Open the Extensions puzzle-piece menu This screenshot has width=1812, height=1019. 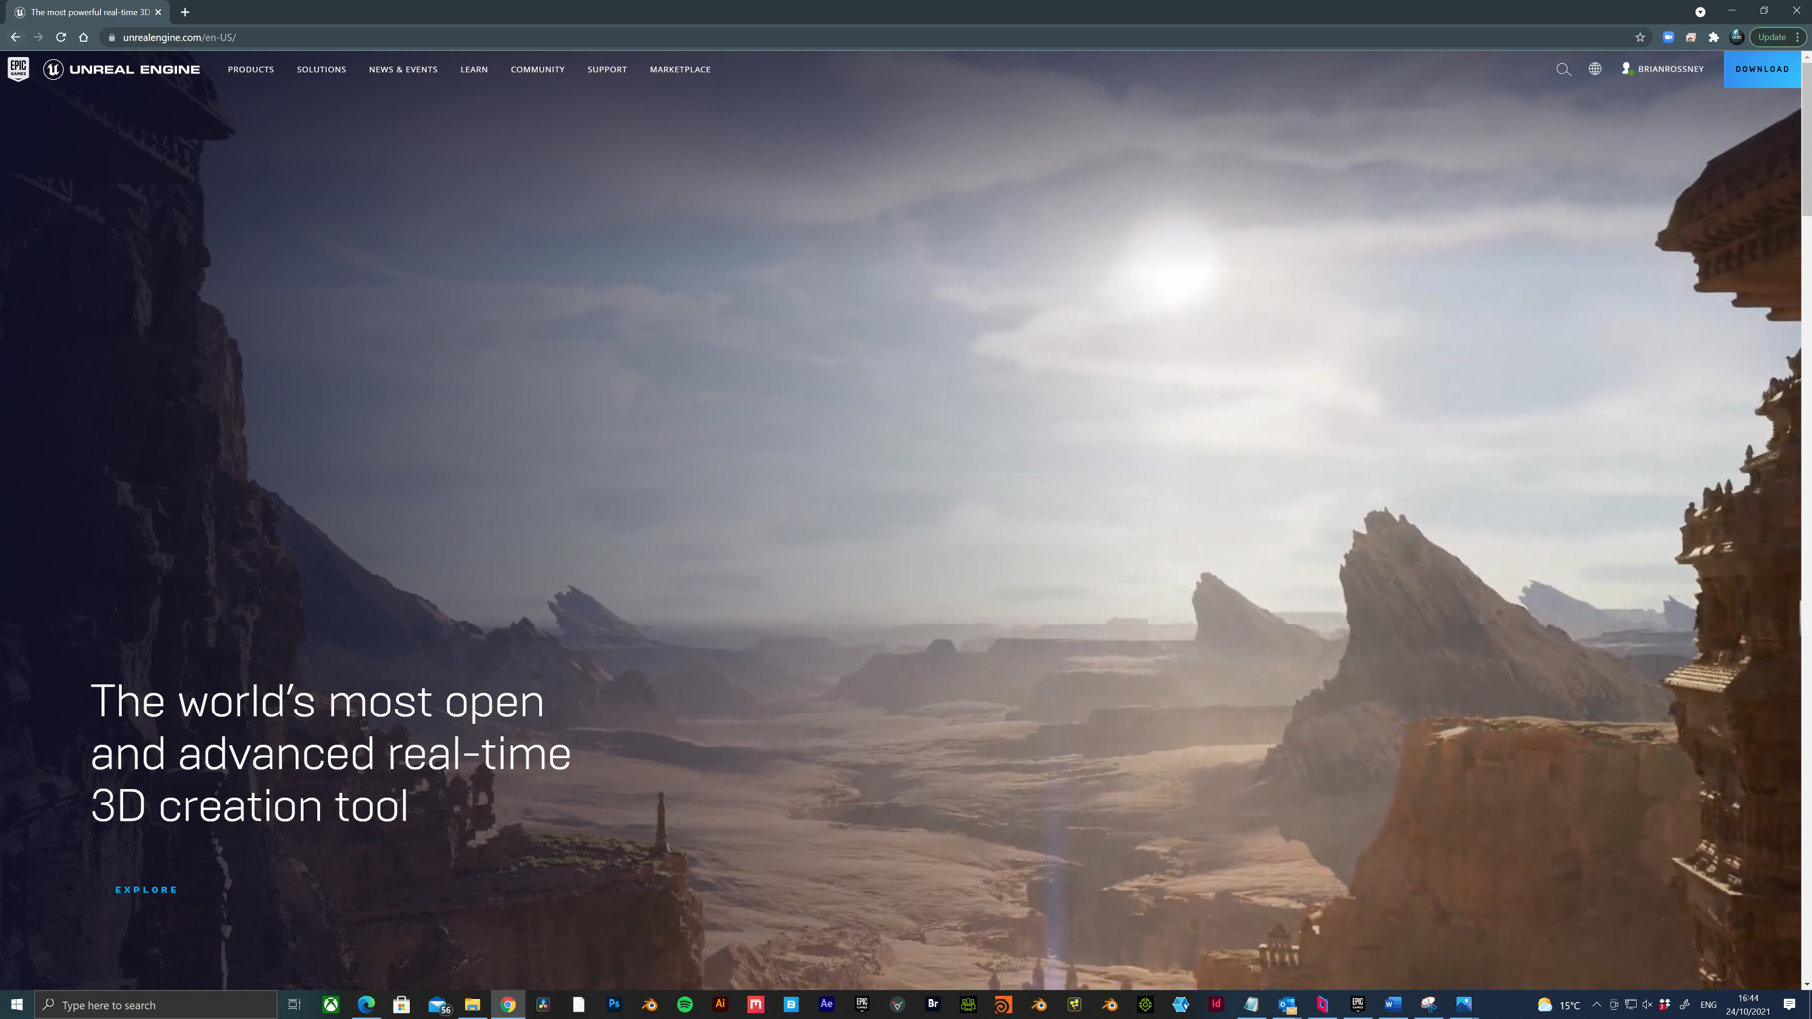[1714, 37]
